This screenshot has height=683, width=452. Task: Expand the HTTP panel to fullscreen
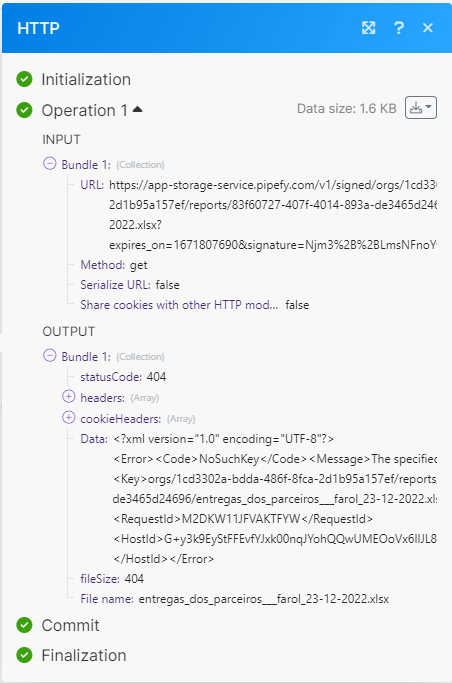pos(368,28)
